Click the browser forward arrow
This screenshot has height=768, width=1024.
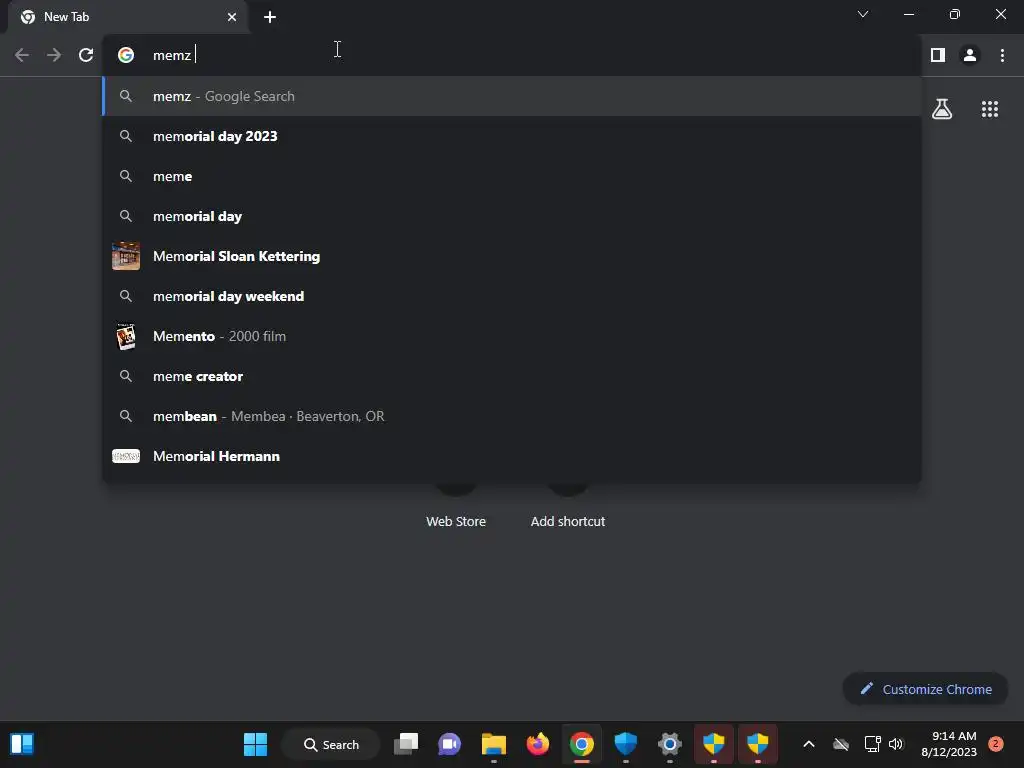click(x=54, y=55)
